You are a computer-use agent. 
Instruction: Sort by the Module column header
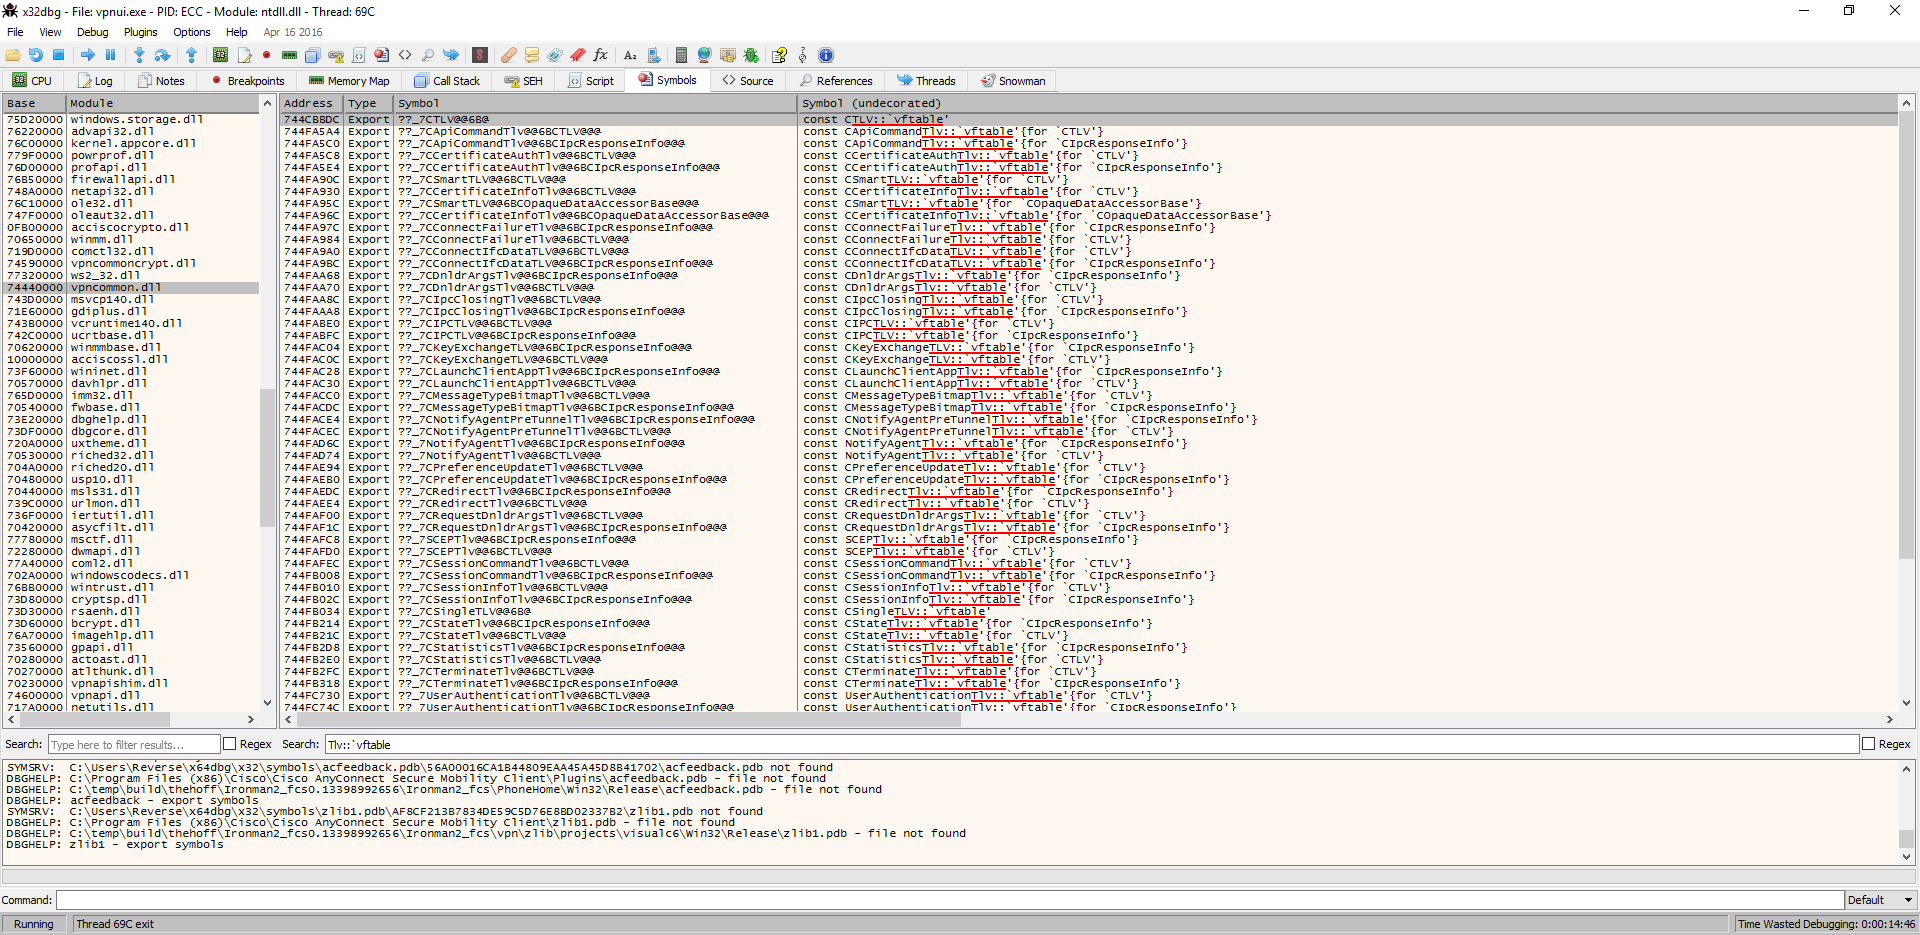click(163, 103)
